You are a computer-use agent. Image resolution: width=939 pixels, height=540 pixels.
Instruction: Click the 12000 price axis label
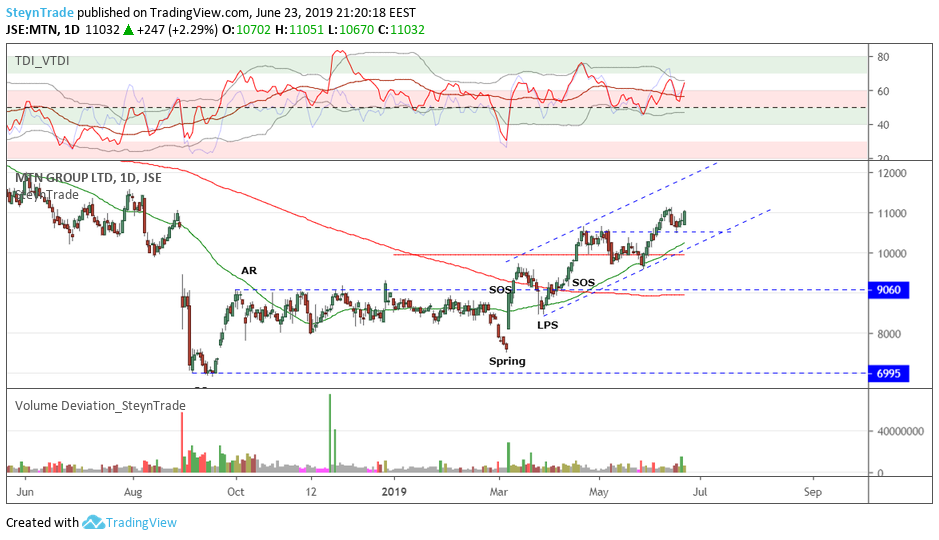(x=892, y=173)
